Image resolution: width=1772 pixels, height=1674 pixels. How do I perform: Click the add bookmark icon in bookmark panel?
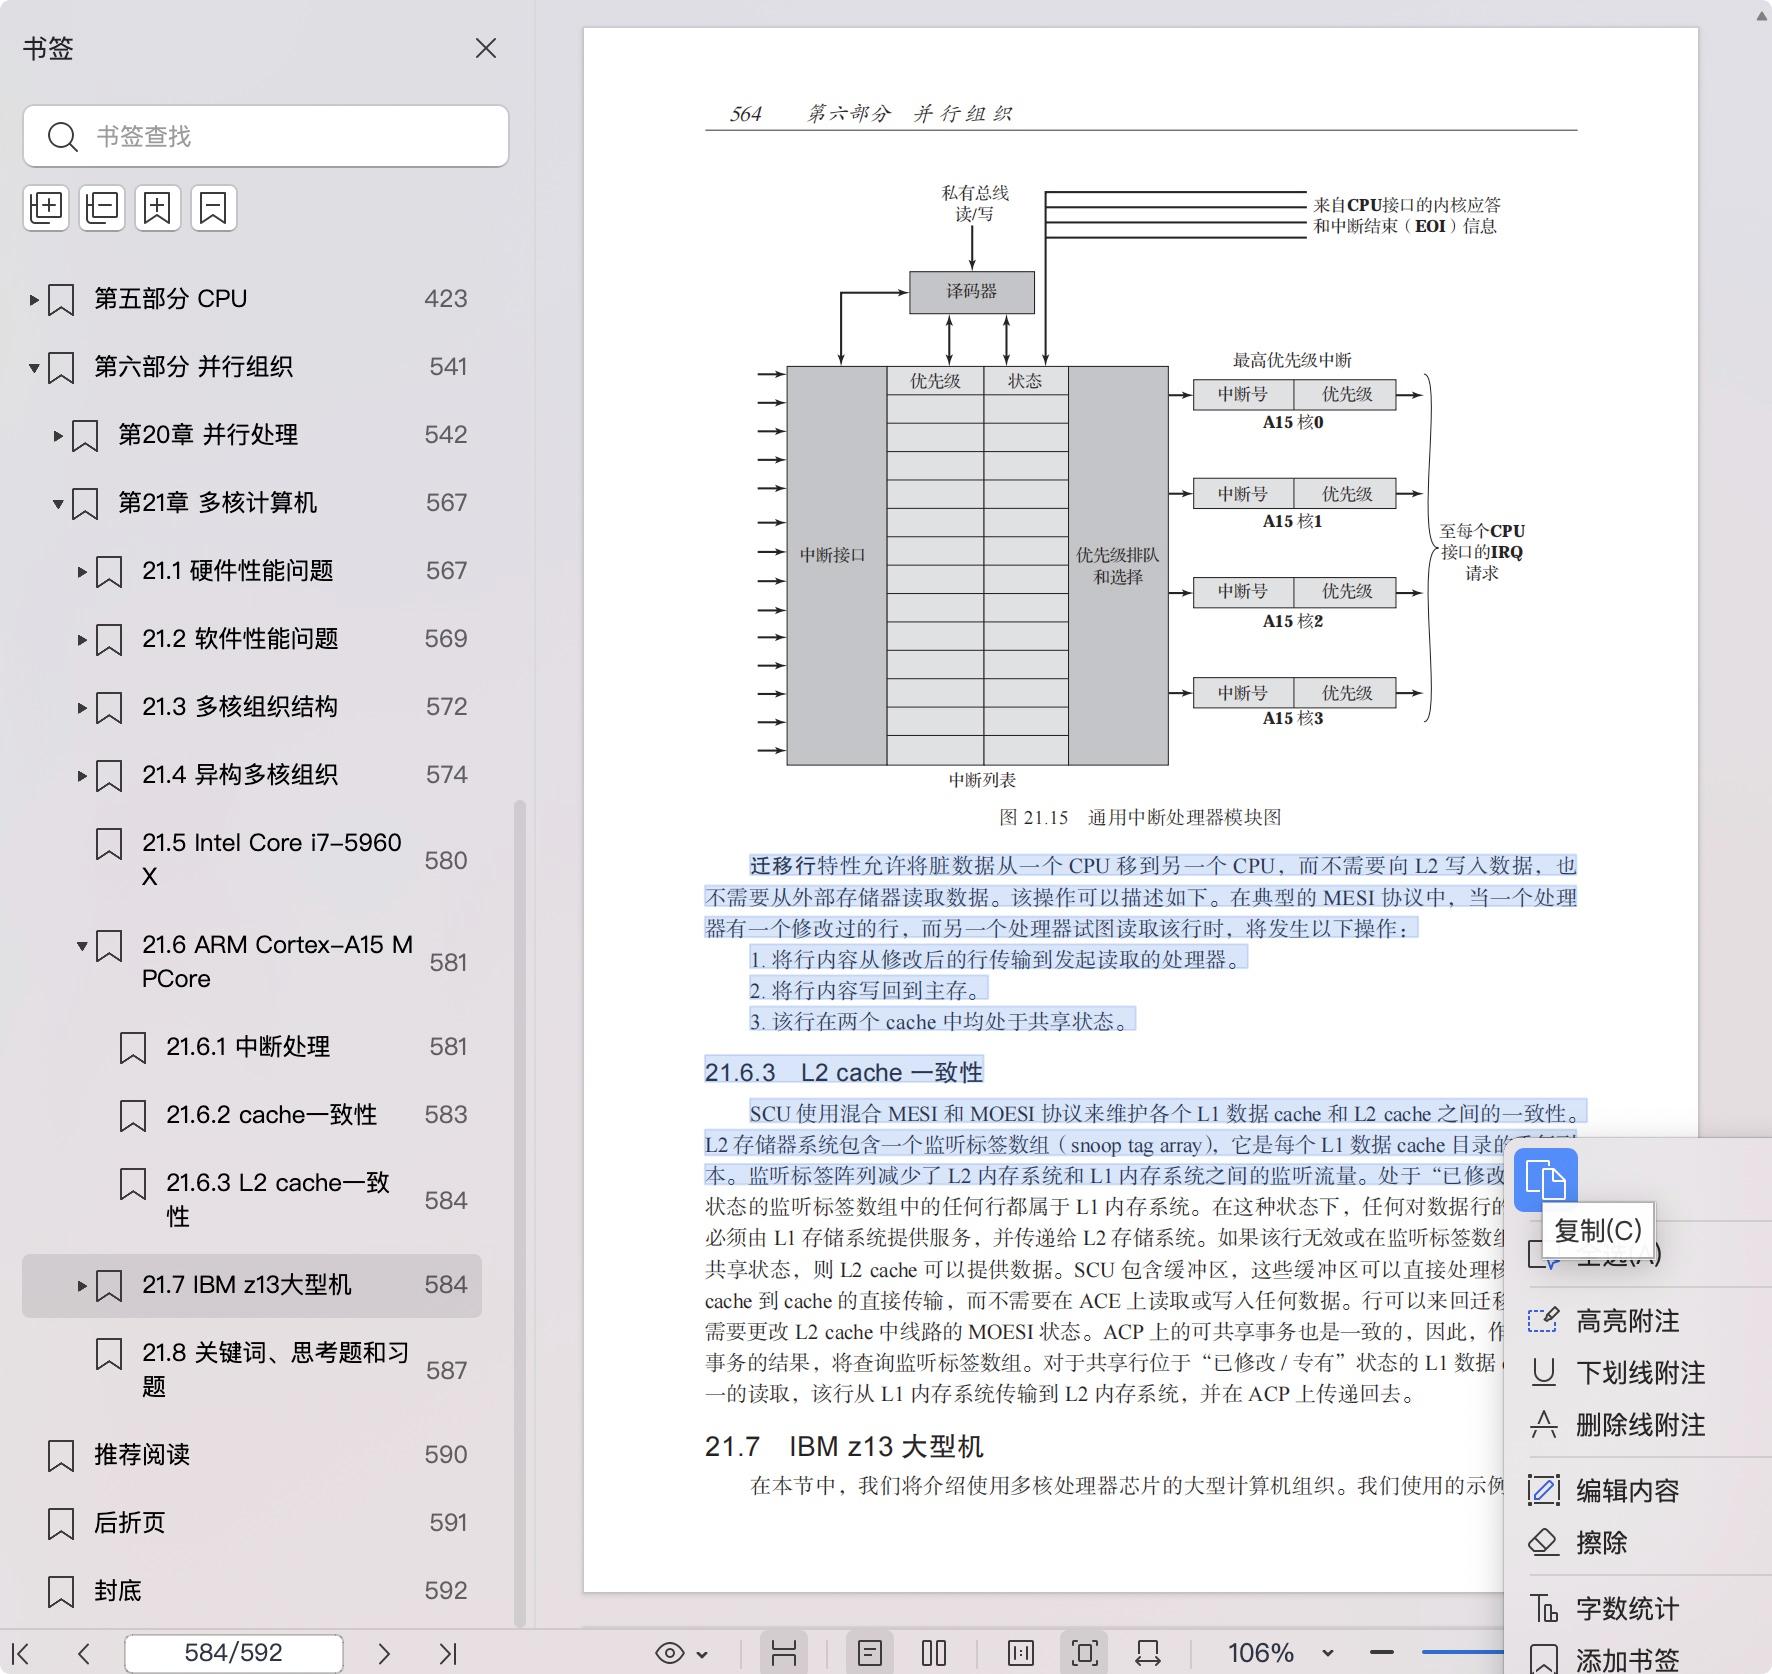(158, 207)
